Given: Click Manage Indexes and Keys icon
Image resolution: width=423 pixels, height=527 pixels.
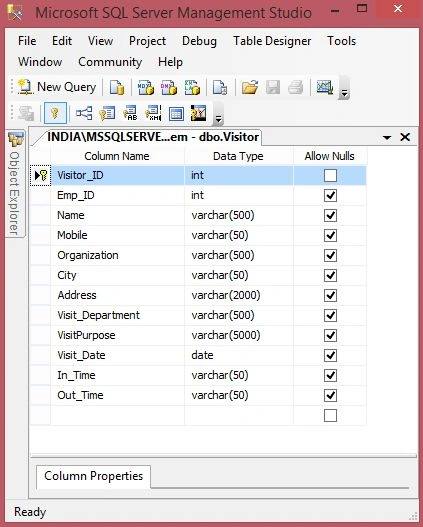Looking at the screenshot, I should pyautogui.click(x=107, y=113).
